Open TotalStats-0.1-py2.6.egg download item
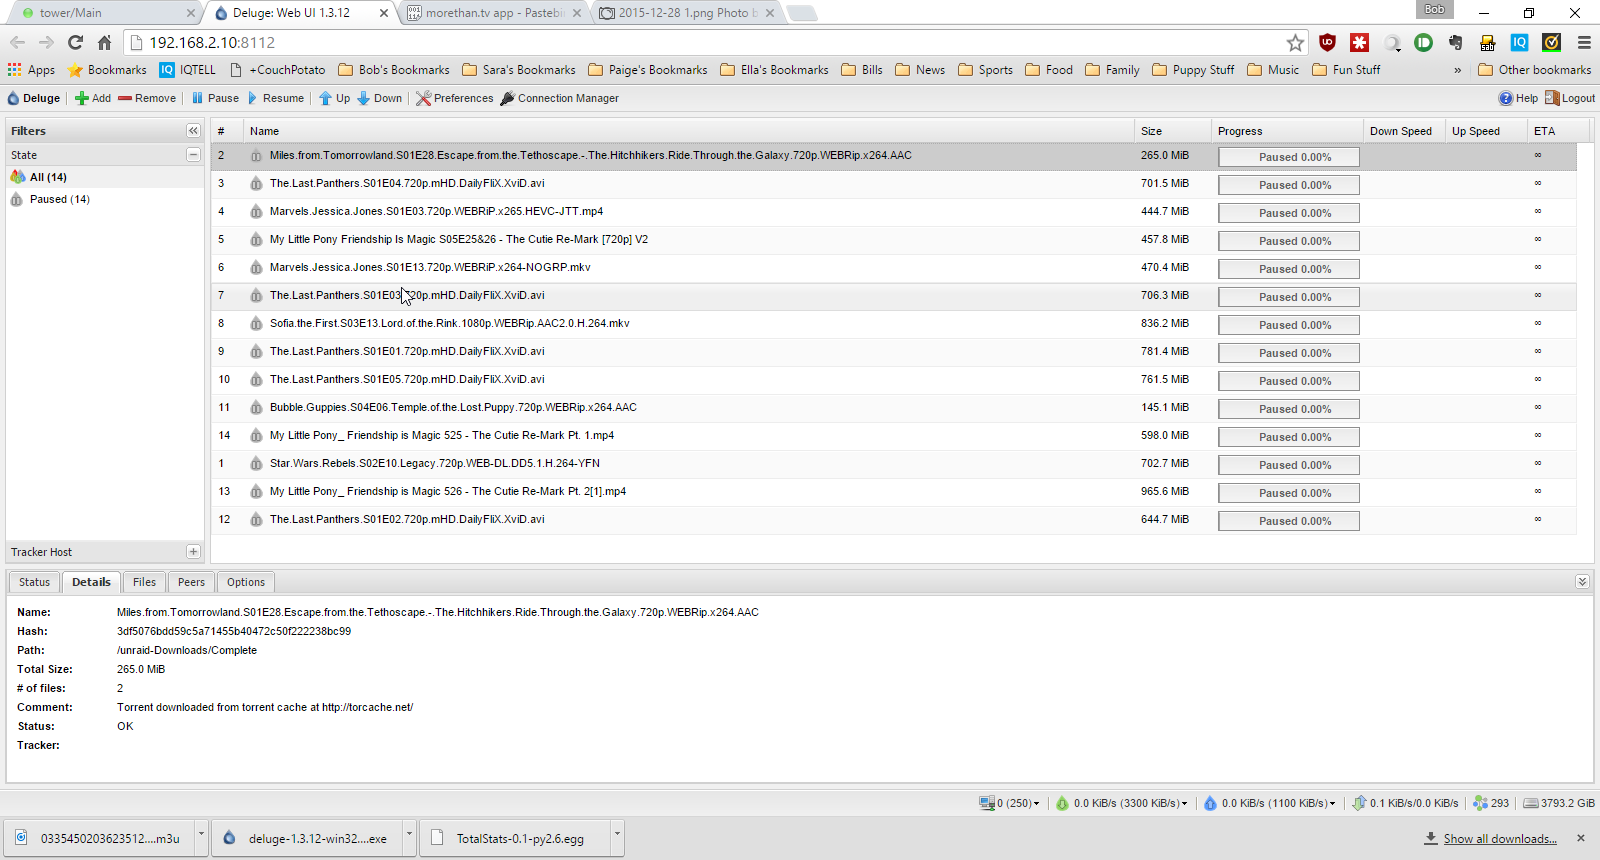Viewport: 1600px width, 860px height. 515,838
